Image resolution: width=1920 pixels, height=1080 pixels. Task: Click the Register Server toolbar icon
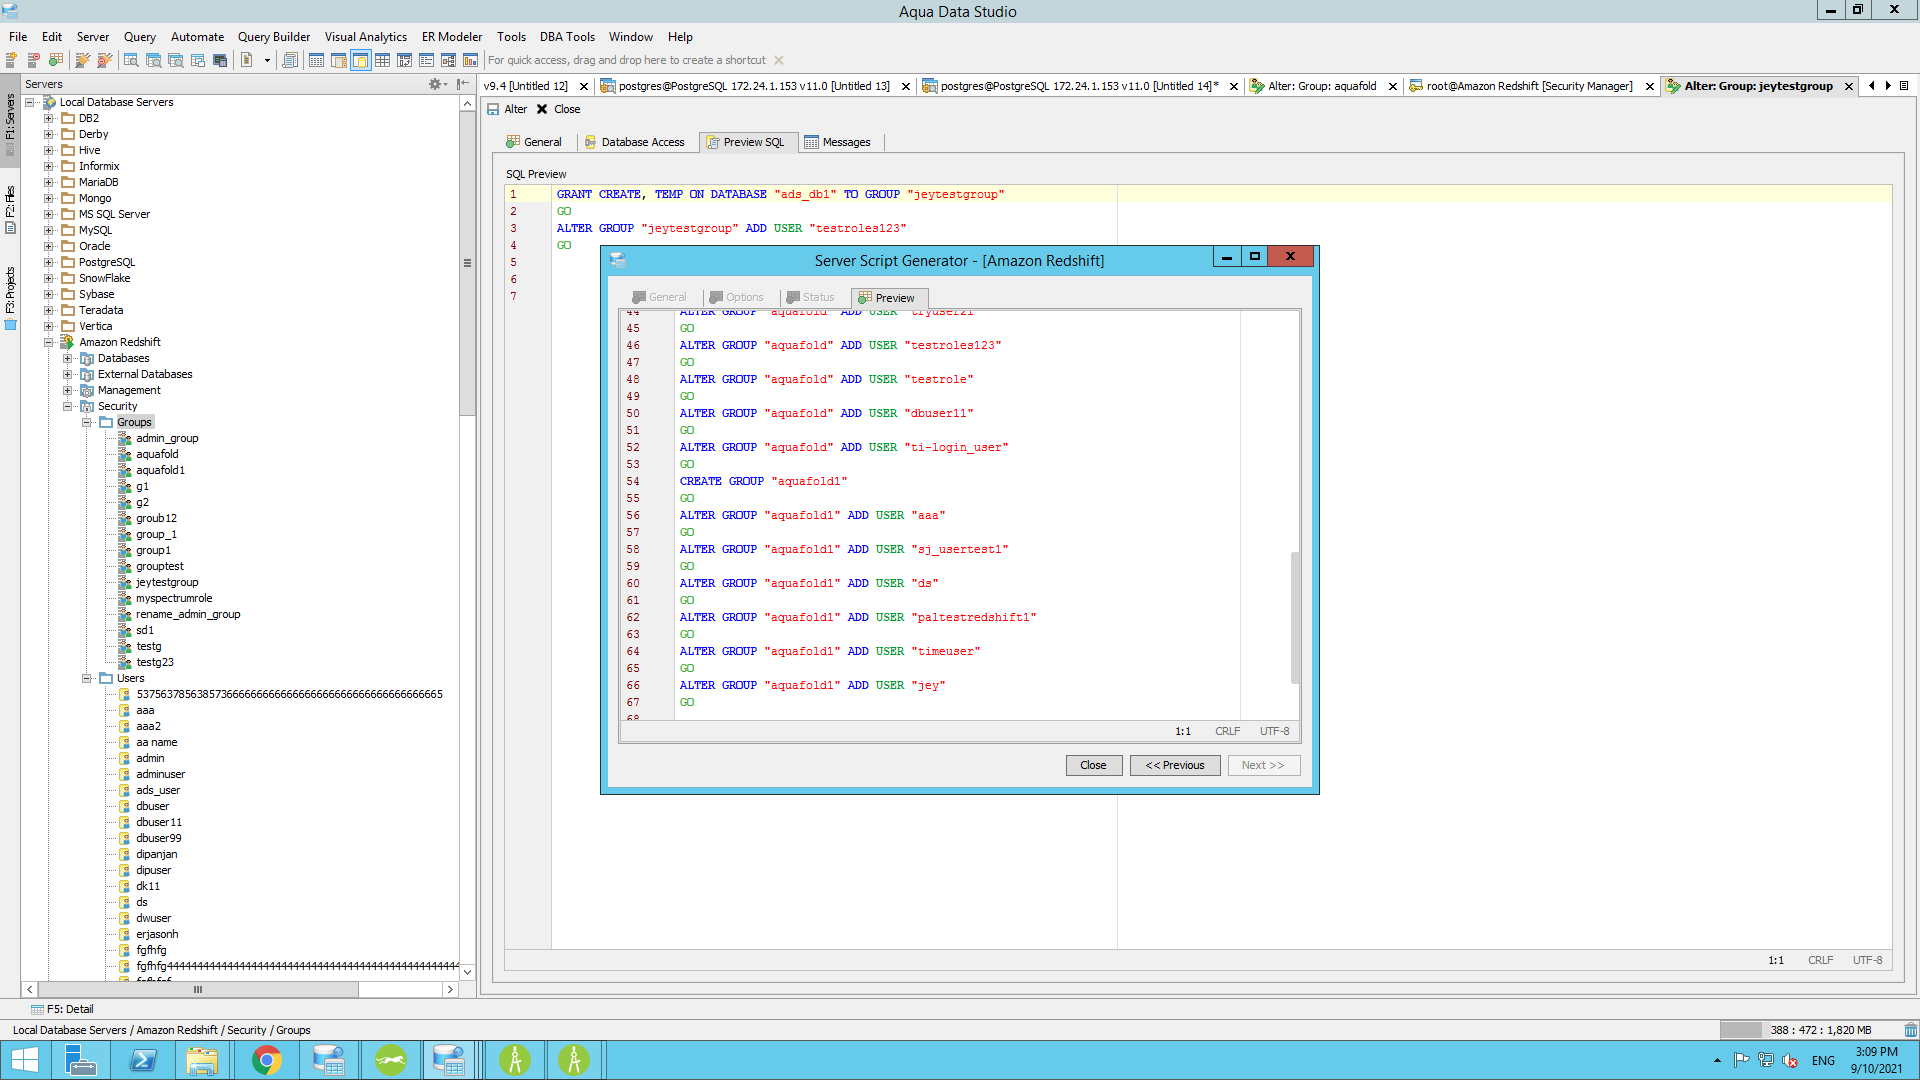[x=12, y=60]
